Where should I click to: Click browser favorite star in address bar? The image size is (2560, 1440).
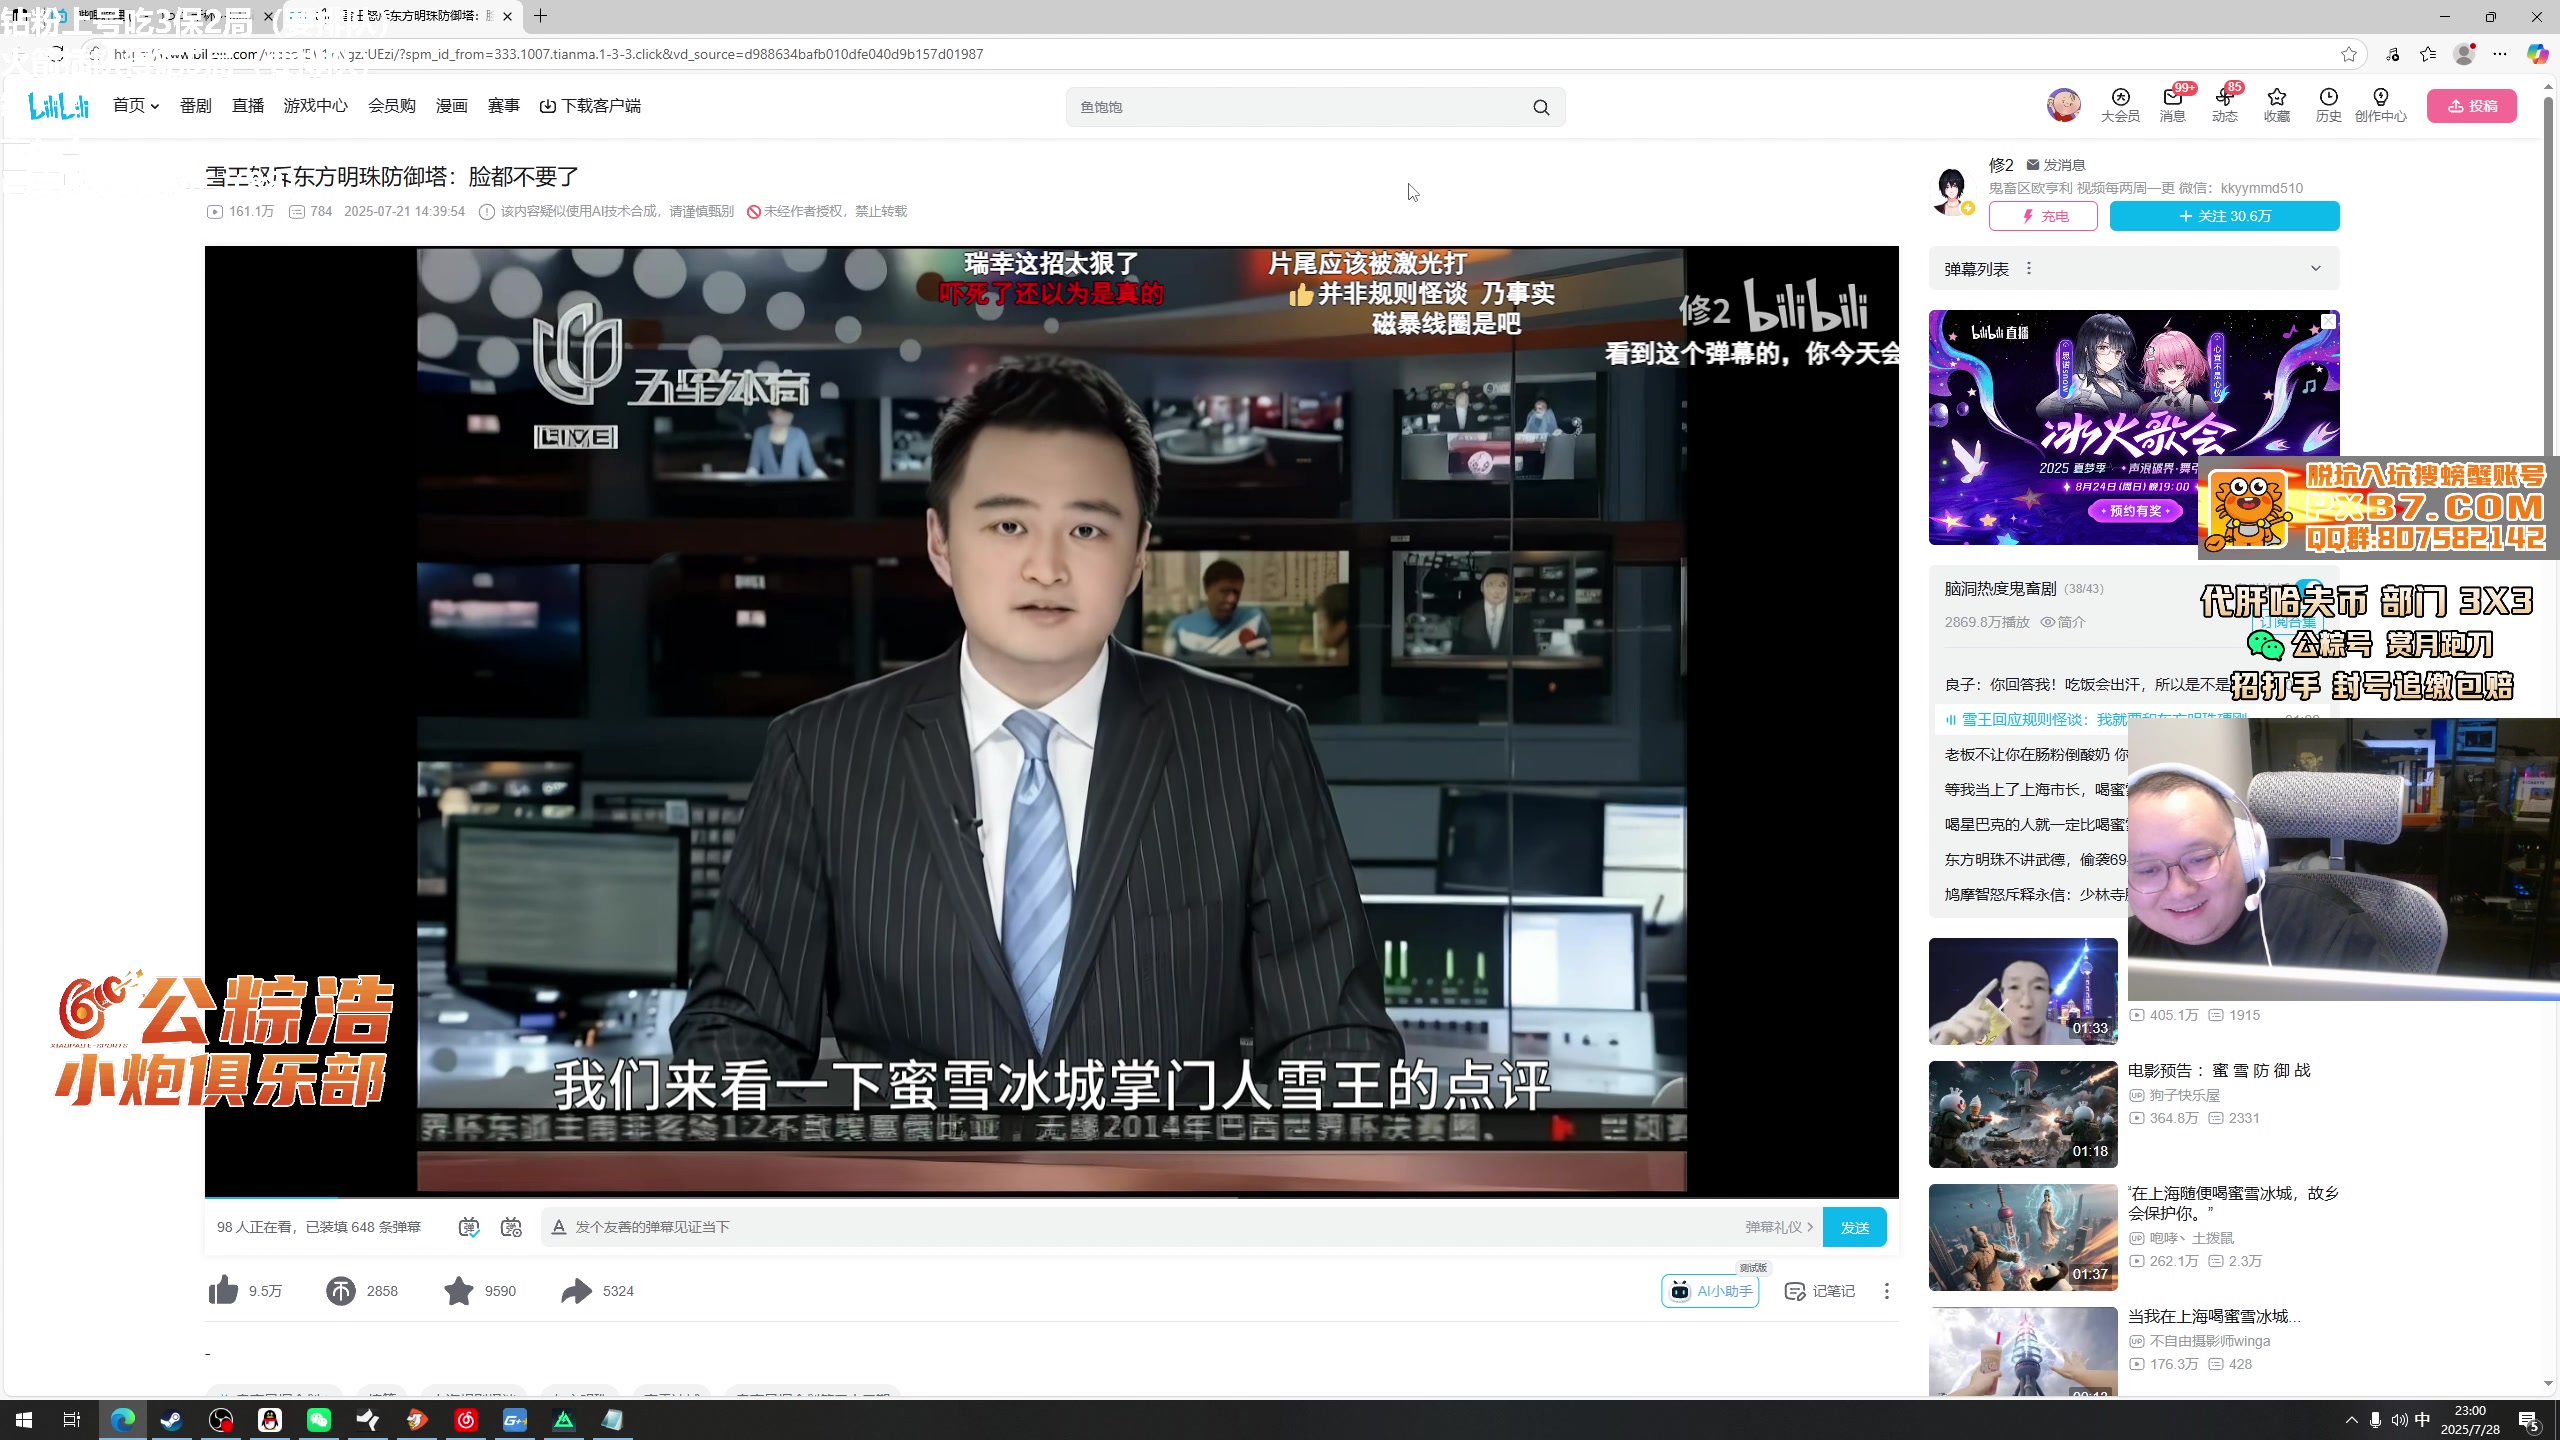point(2349,54)
